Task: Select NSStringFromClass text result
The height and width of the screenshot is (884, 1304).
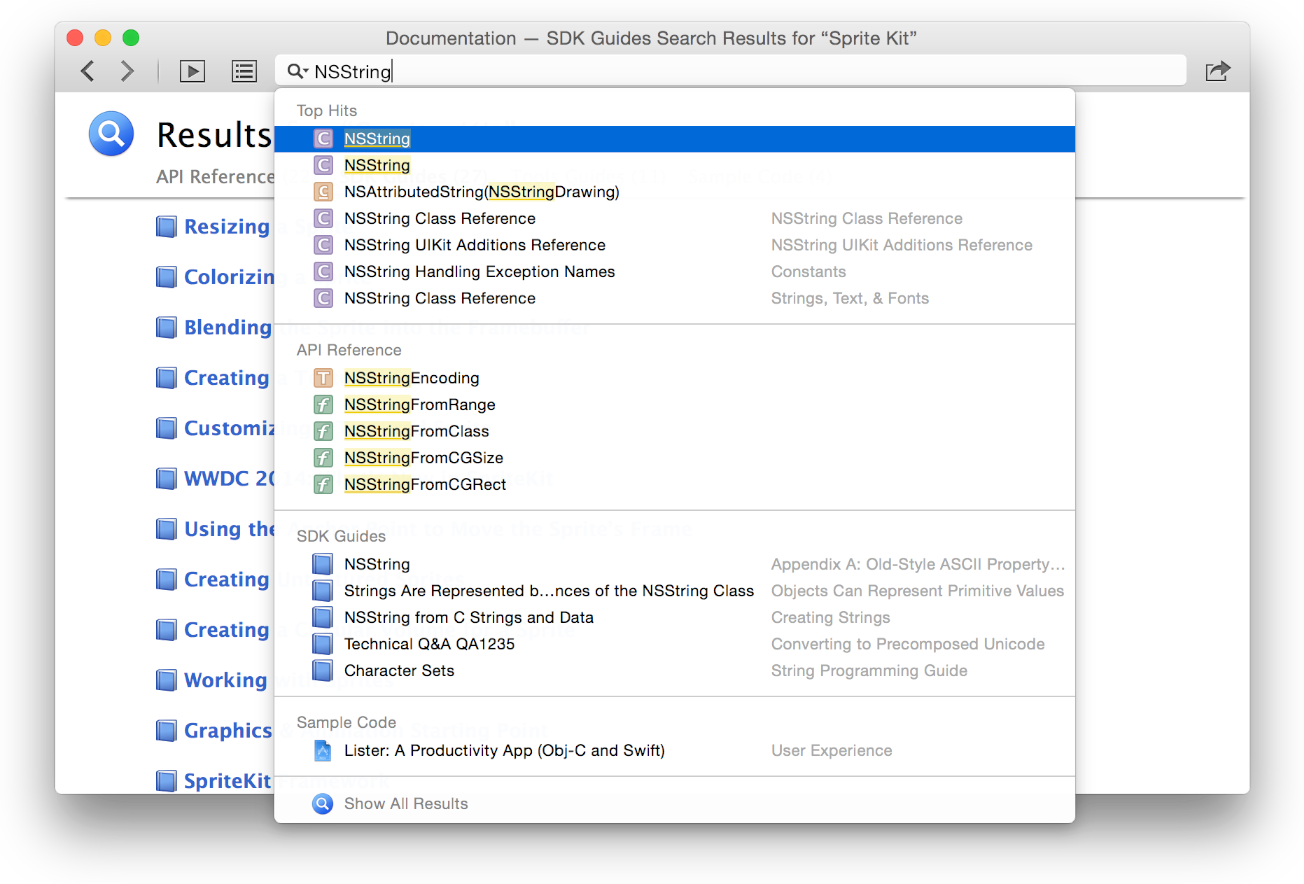Action: [417, 431]
